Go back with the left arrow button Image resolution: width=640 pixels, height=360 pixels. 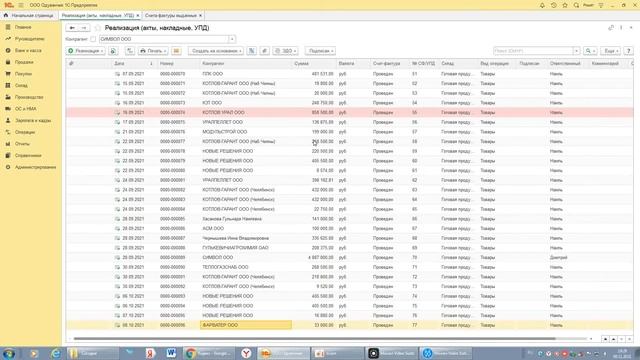pos(72,28)
